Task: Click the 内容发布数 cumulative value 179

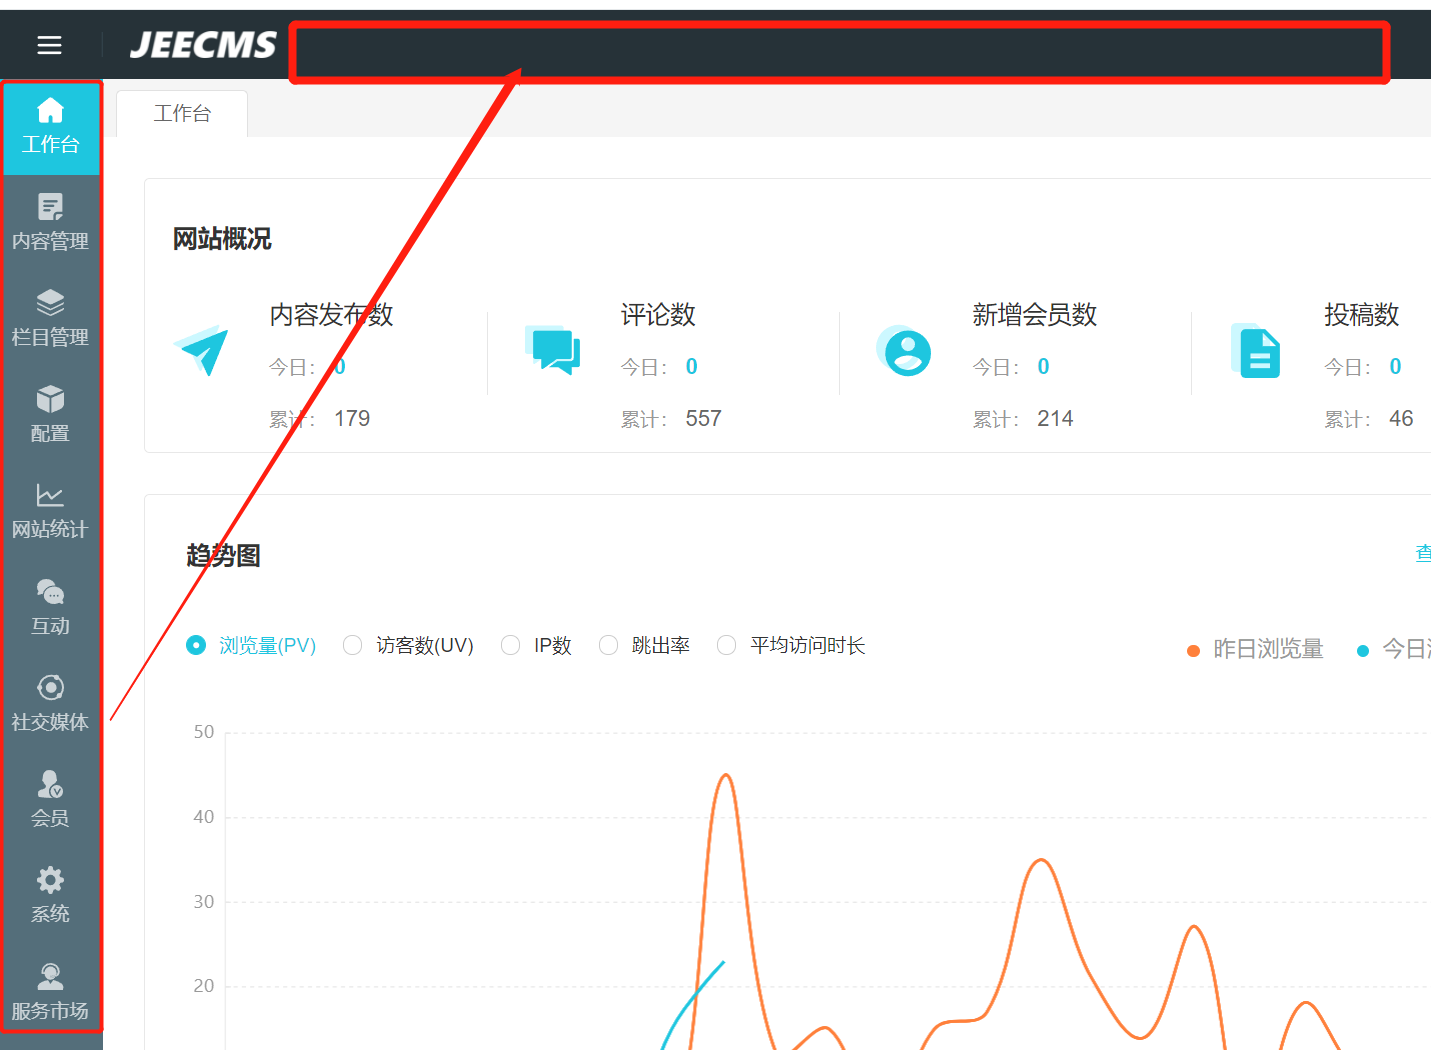Action: 352,419
